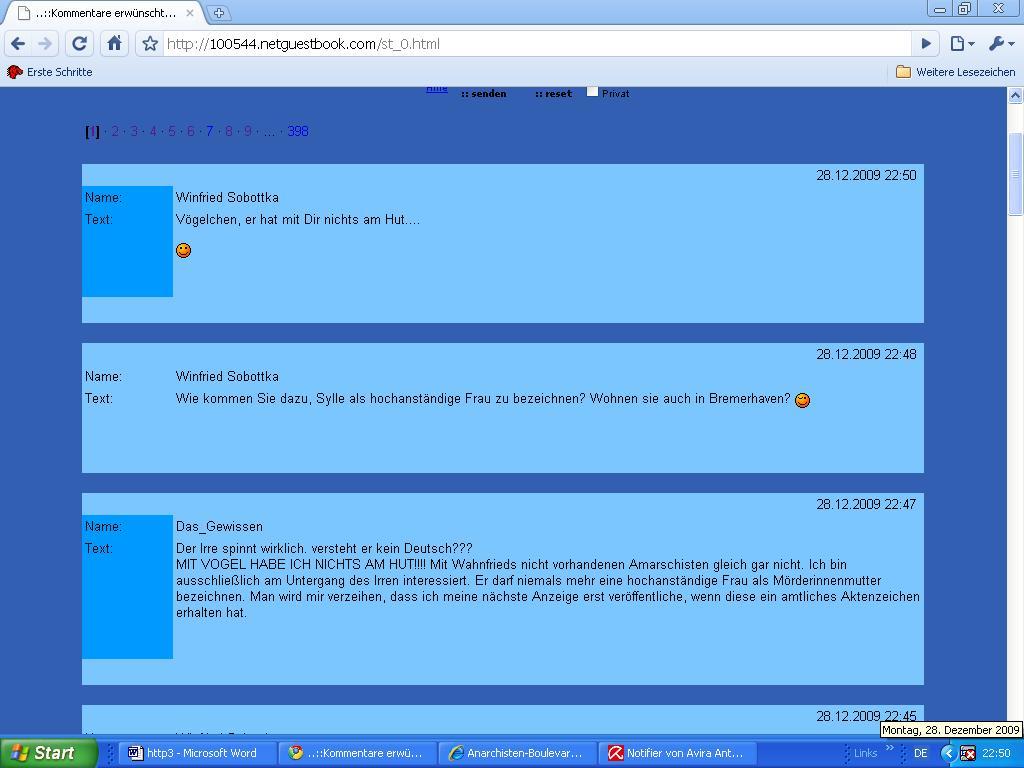Click the scrollbar up arrow
Screen dimensions: 1024x768
1016,95
